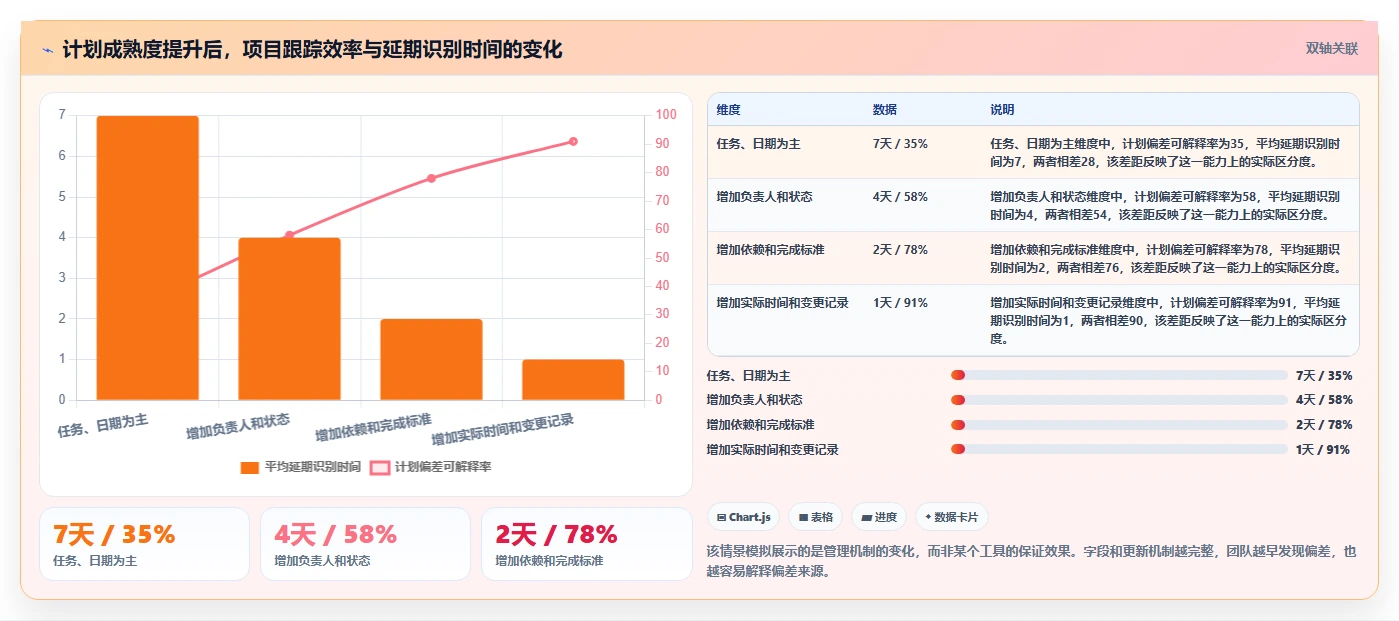The width and height of the screenshot is (1399, 621).
Task: Click the description starting 任务、日期为主维度中
Action: [1166, 152]
